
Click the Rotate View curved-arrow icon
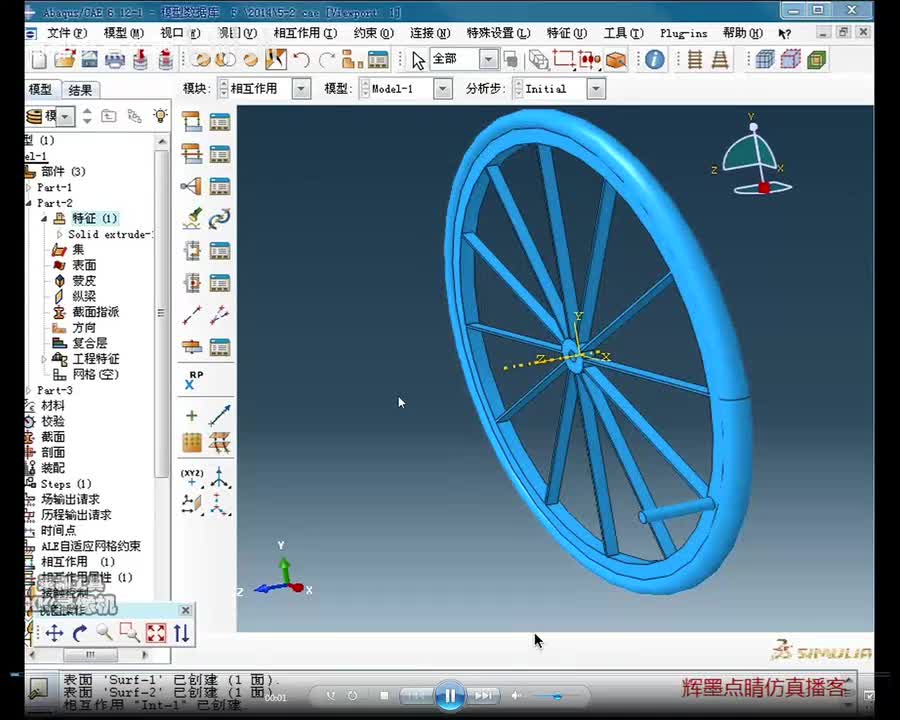point(80,633)
